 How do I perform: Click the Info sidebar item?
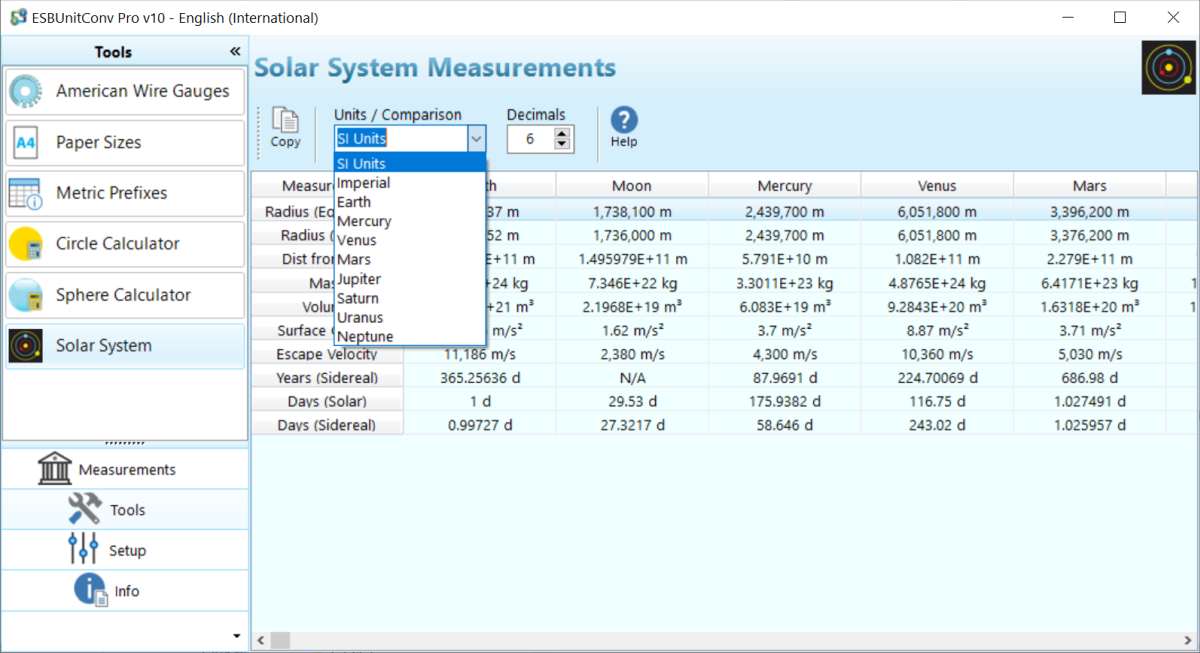pos(124,590)
